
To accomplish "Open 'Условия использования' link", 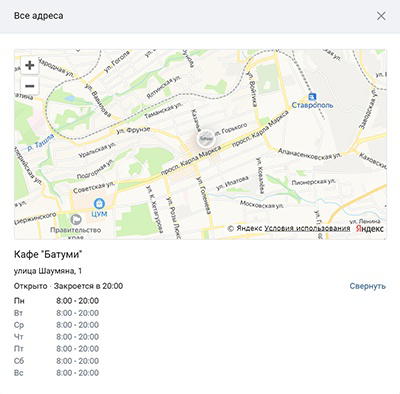I will [x=307, y=228].
